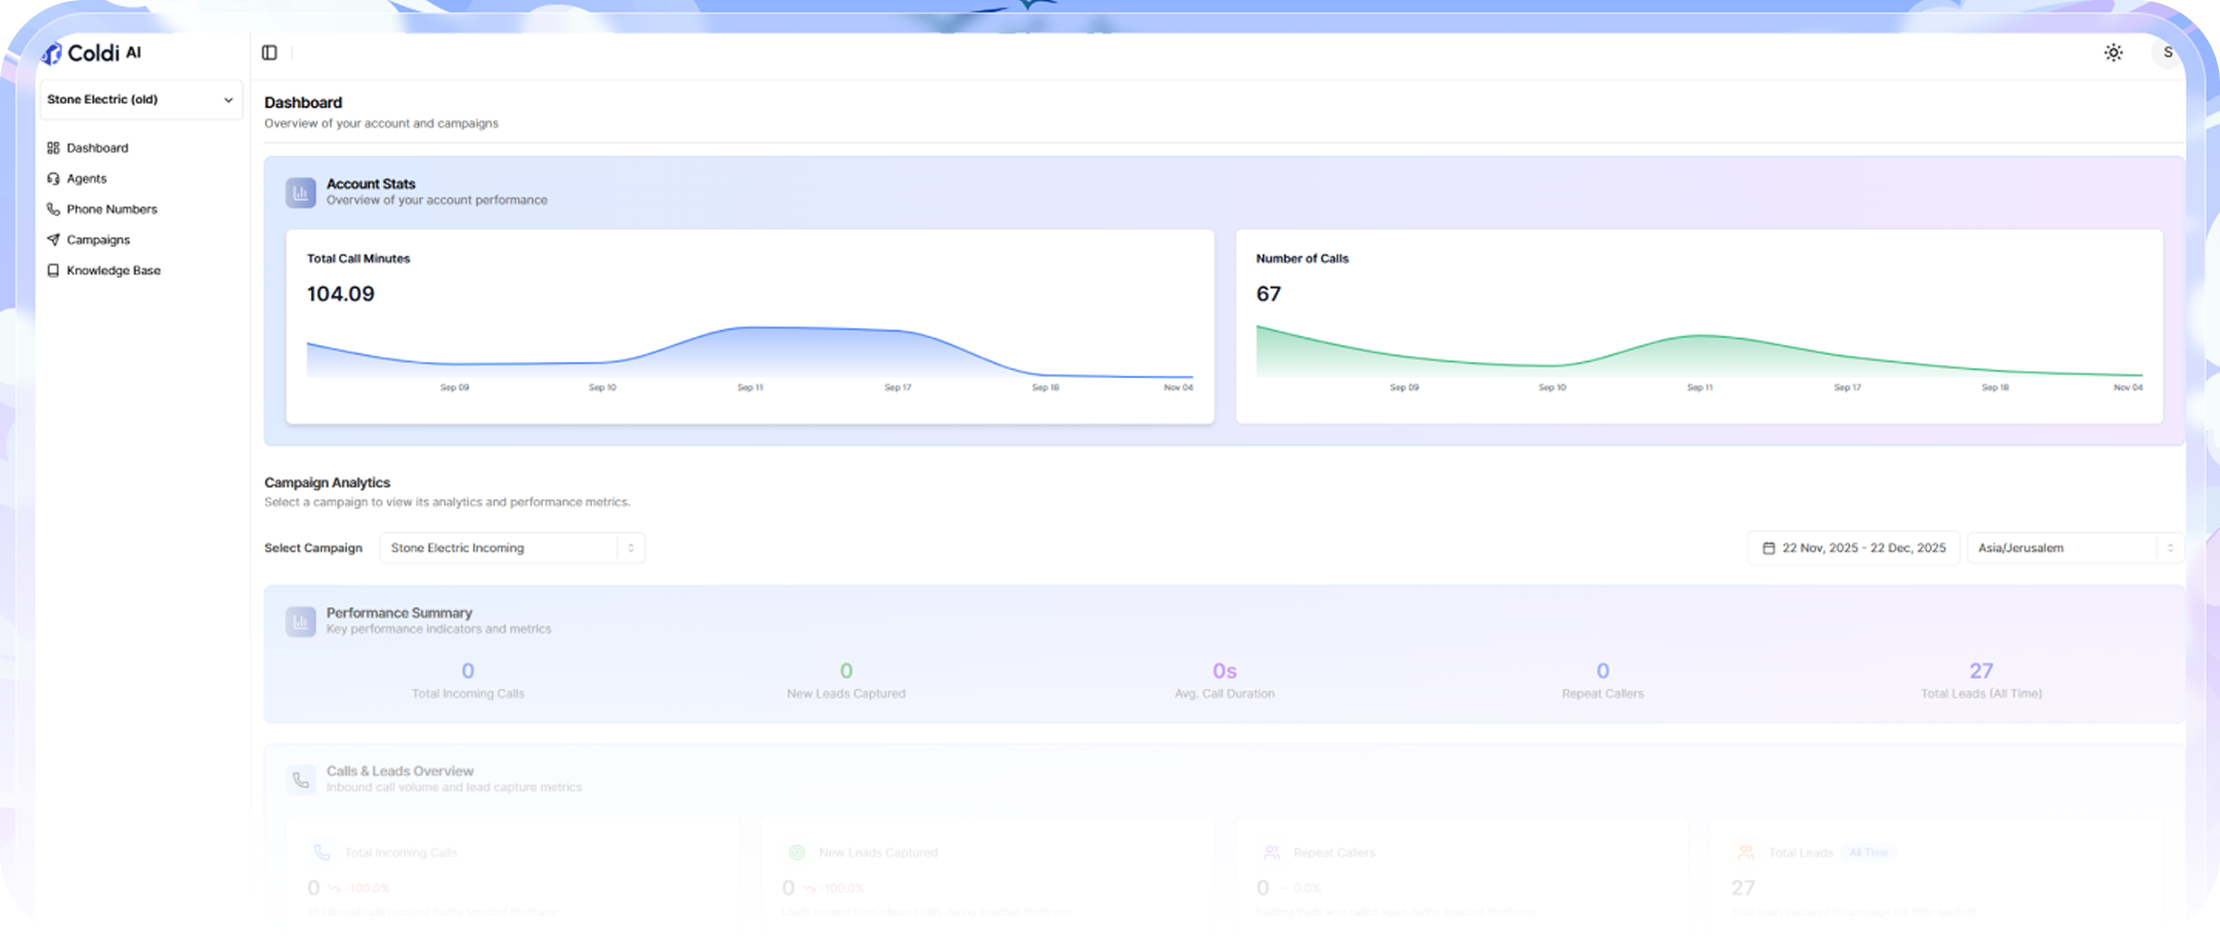Collapse the sidebar with the panel icon

click(x=269, y=53)
